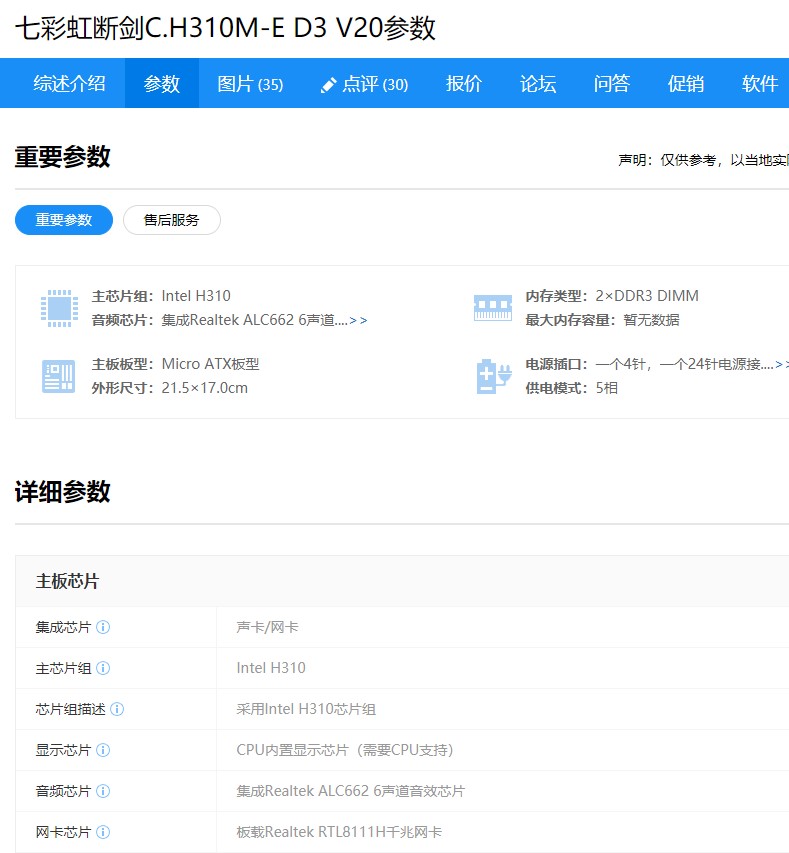
Task: Click info icon next to 芯片组描述
Action: pos(117,709)
